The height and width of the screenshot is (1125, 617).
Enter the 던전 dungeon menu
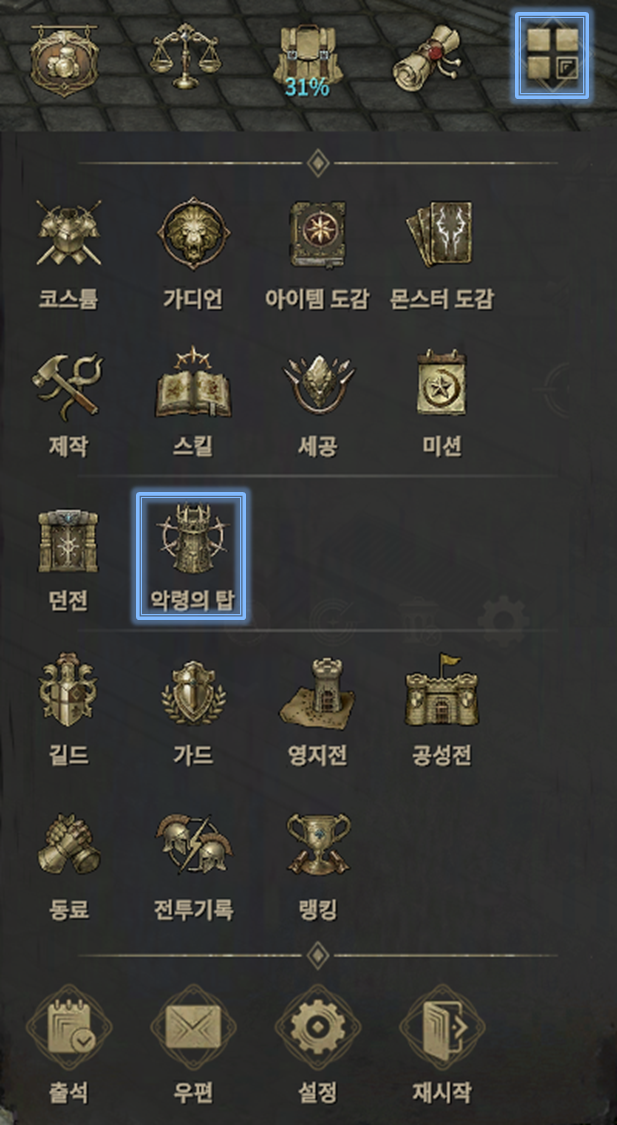pyautogui.click(x=69, y=557)
